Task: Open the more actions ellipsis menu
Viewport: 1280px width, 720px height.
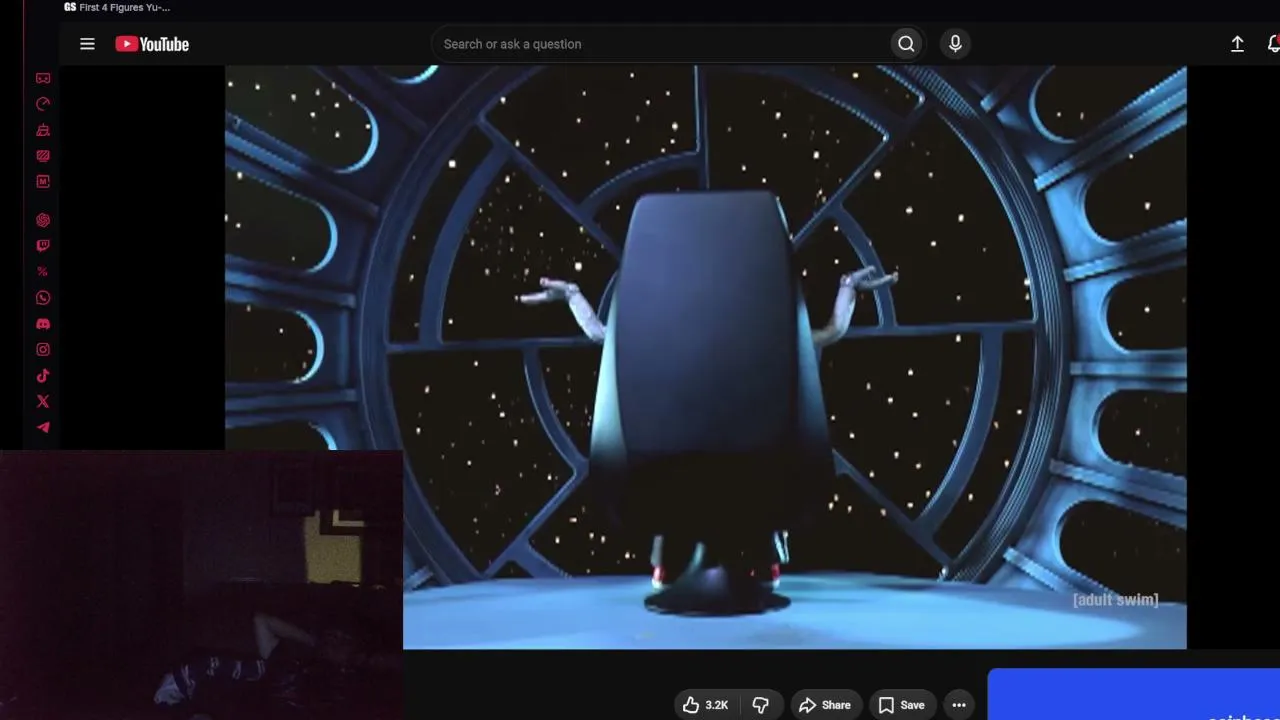Action: tap(959, 705)
